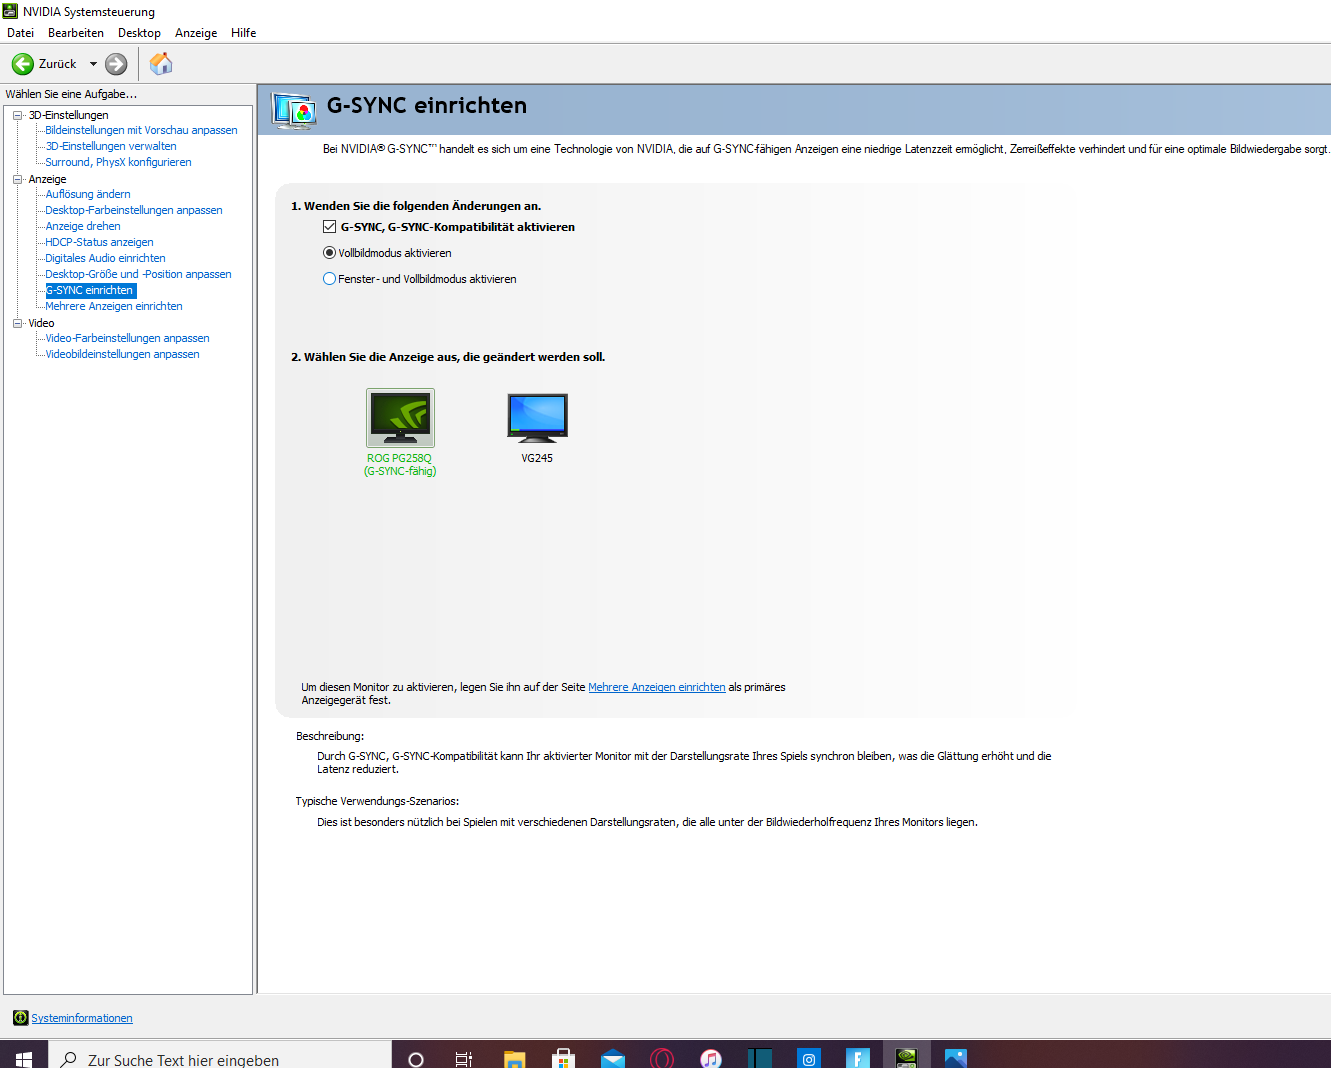The width and height of the screenshot is (1331, 1068).
Task: Open Cortana from the taskbar
Action: (416, 1059)
